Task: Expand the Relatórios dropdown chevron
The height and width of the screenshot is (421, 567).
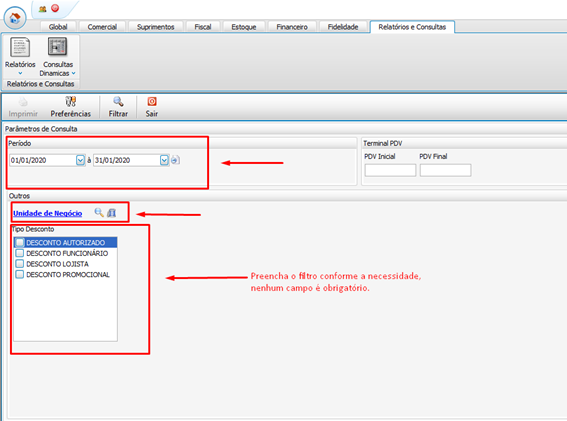Action: [x=20, y=73]
